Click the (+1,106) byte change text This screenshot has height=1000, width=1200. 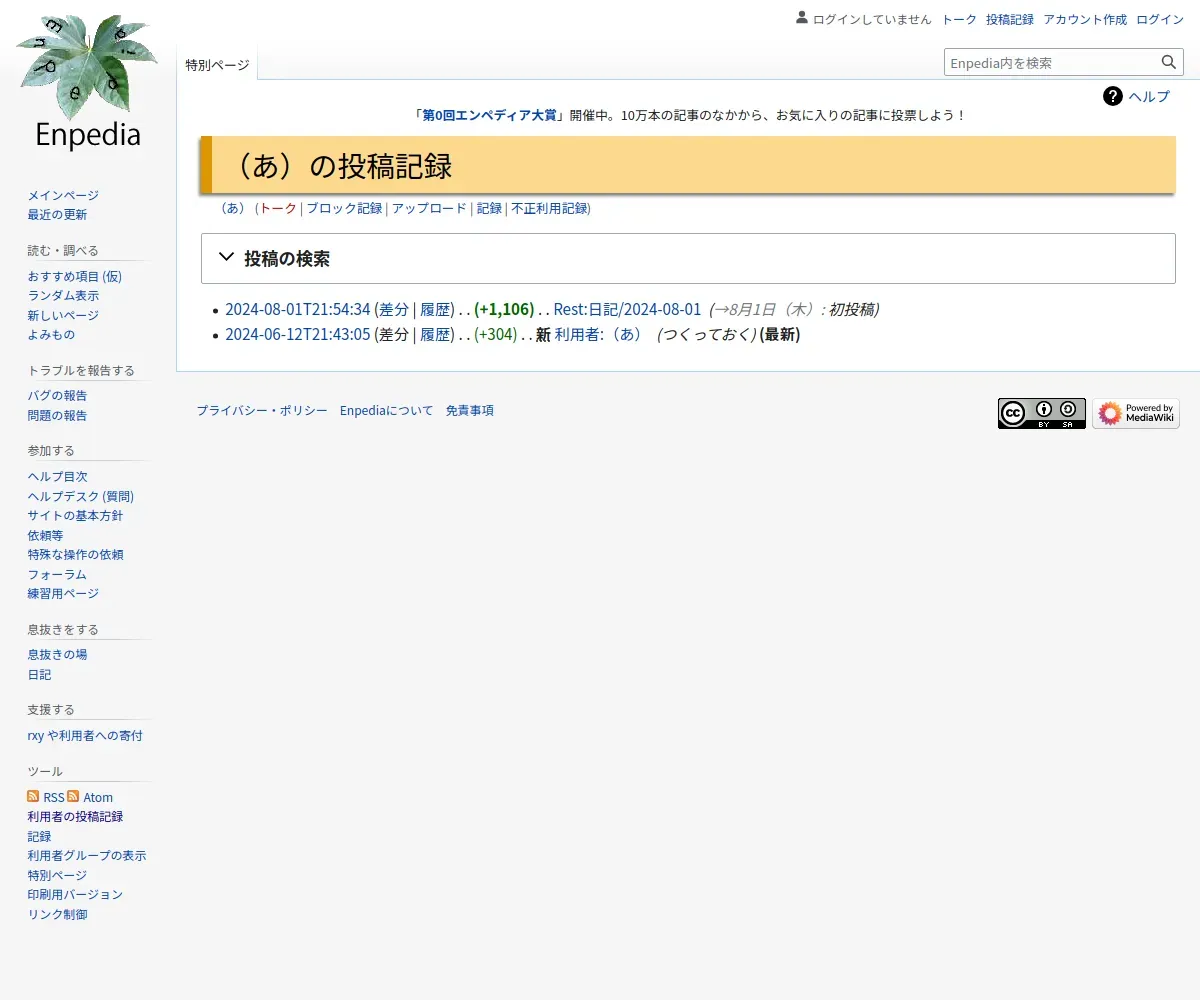tap(504, 309)
